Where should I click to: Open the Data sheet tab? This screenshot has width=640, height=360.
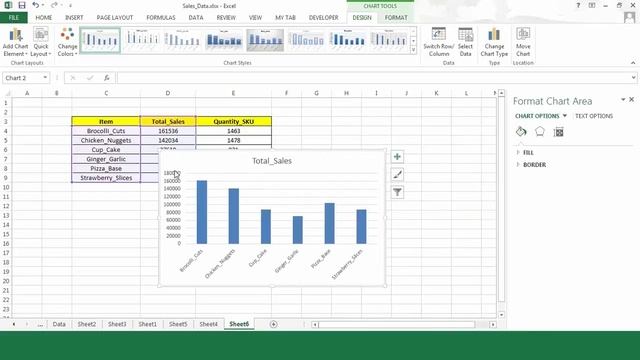59,324
